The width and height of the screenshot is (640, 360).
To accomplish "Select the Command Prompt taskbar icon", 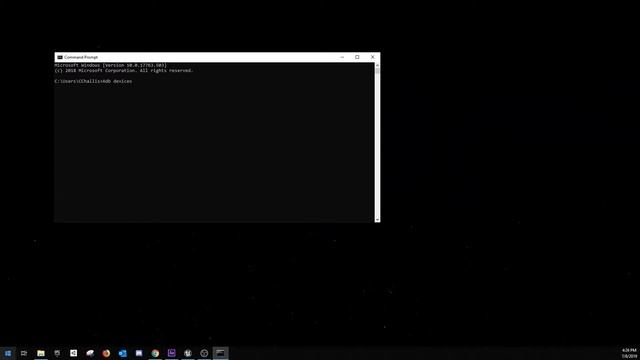I will pyautogui.click(x=220, y=353).
